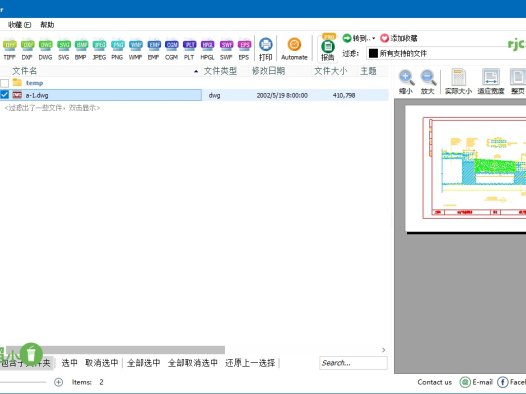Select the DXF conversion icon
This screenshot has width=526, height=394.
click(28, 50)
